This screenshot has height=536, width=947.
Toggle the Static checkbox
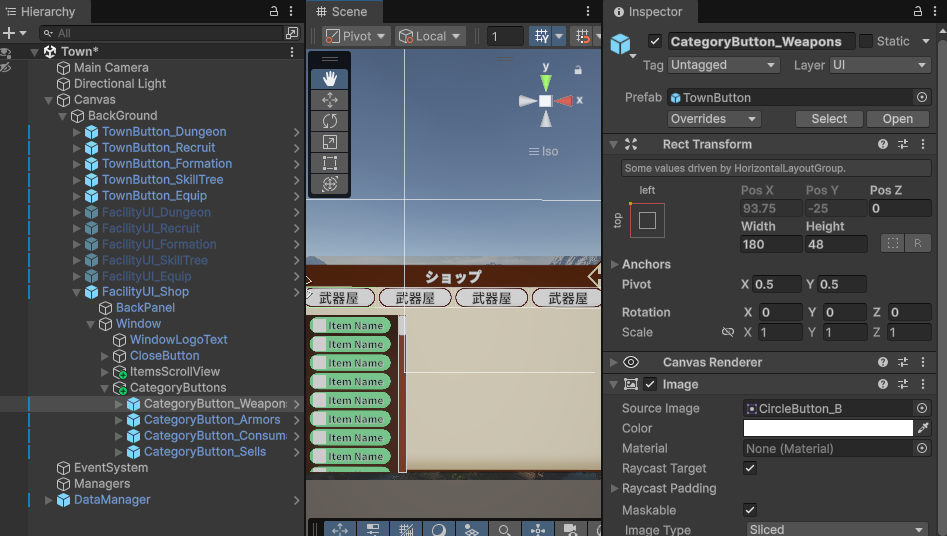coord(866,41)
